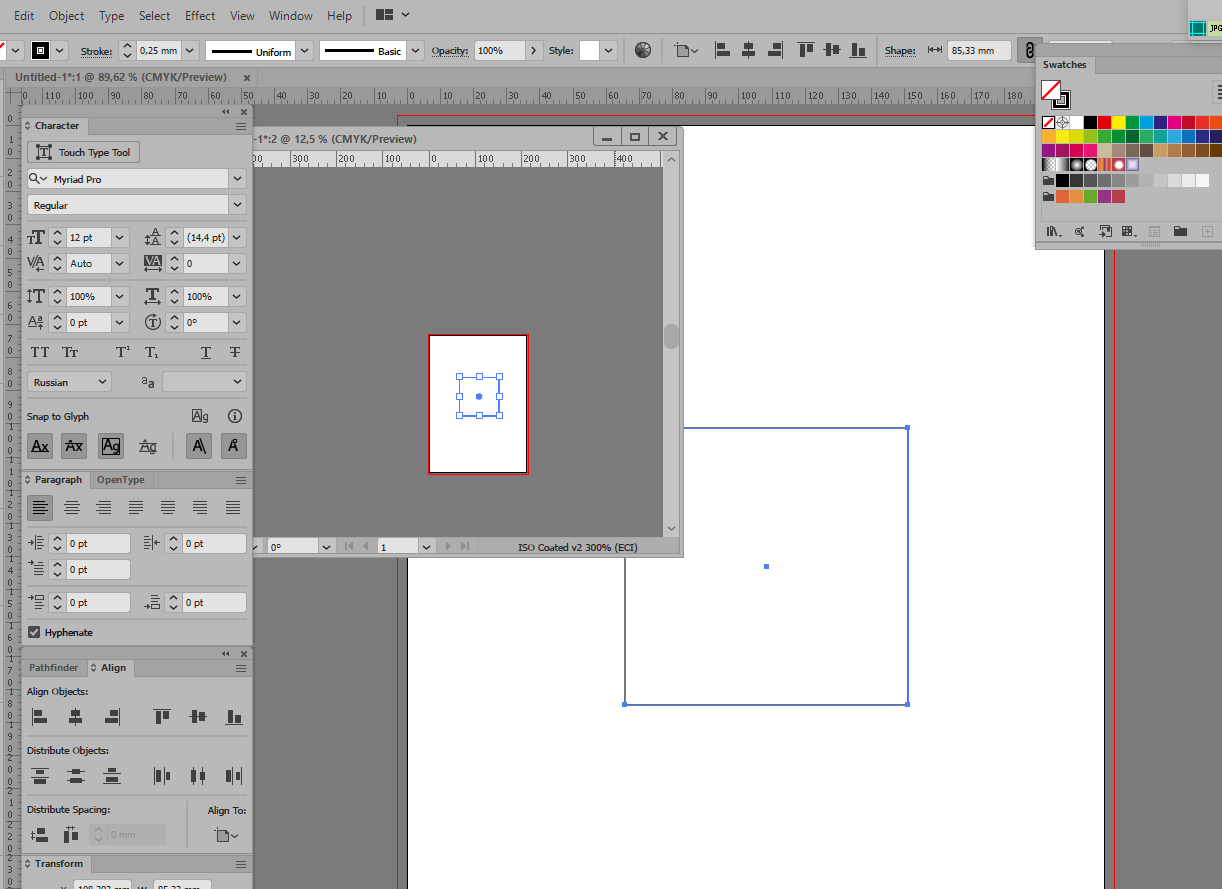Click Vertical Align Bottom in Align panel
Viewport: 1222px width, 889px height.
[234, 717]
